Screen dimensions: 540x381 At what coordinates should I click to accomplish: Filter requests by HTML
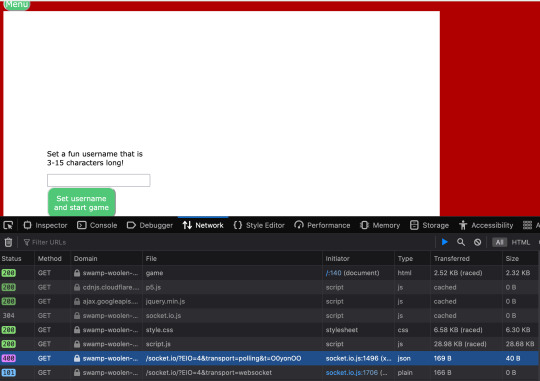[520, 243]
